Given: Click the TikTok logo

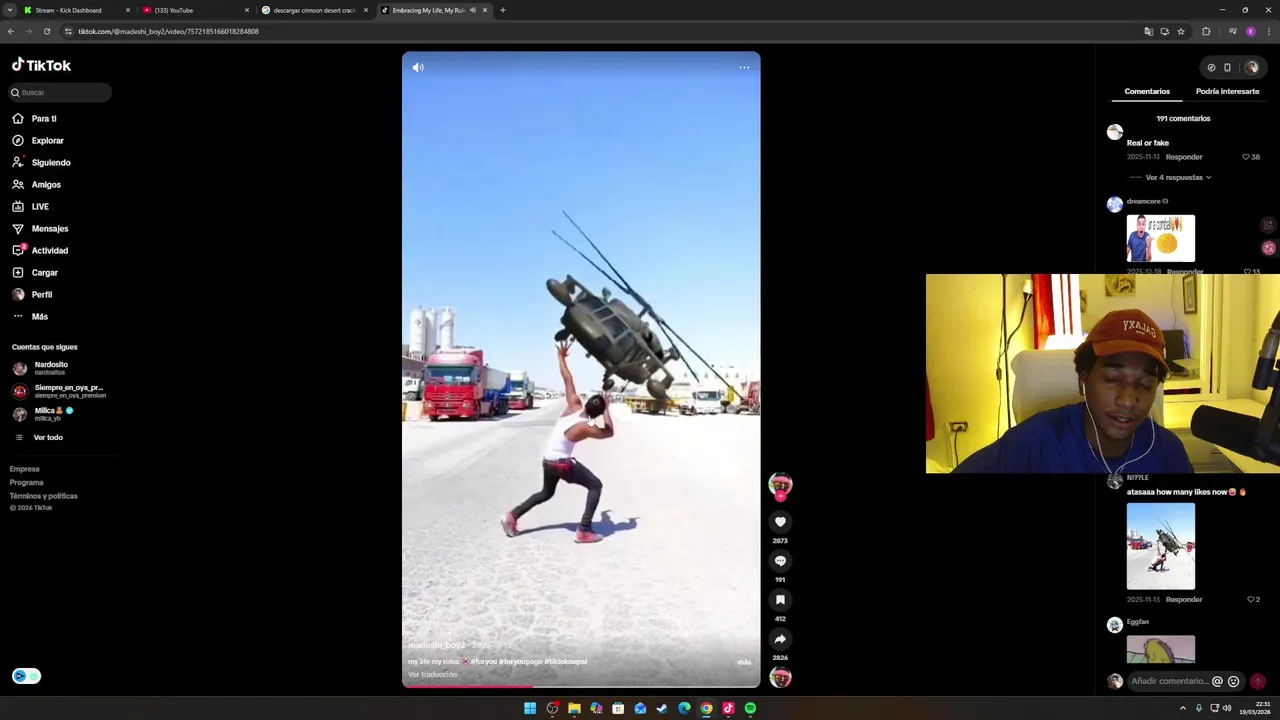Looking at the screenshot, I should click(x=41, y=65).
